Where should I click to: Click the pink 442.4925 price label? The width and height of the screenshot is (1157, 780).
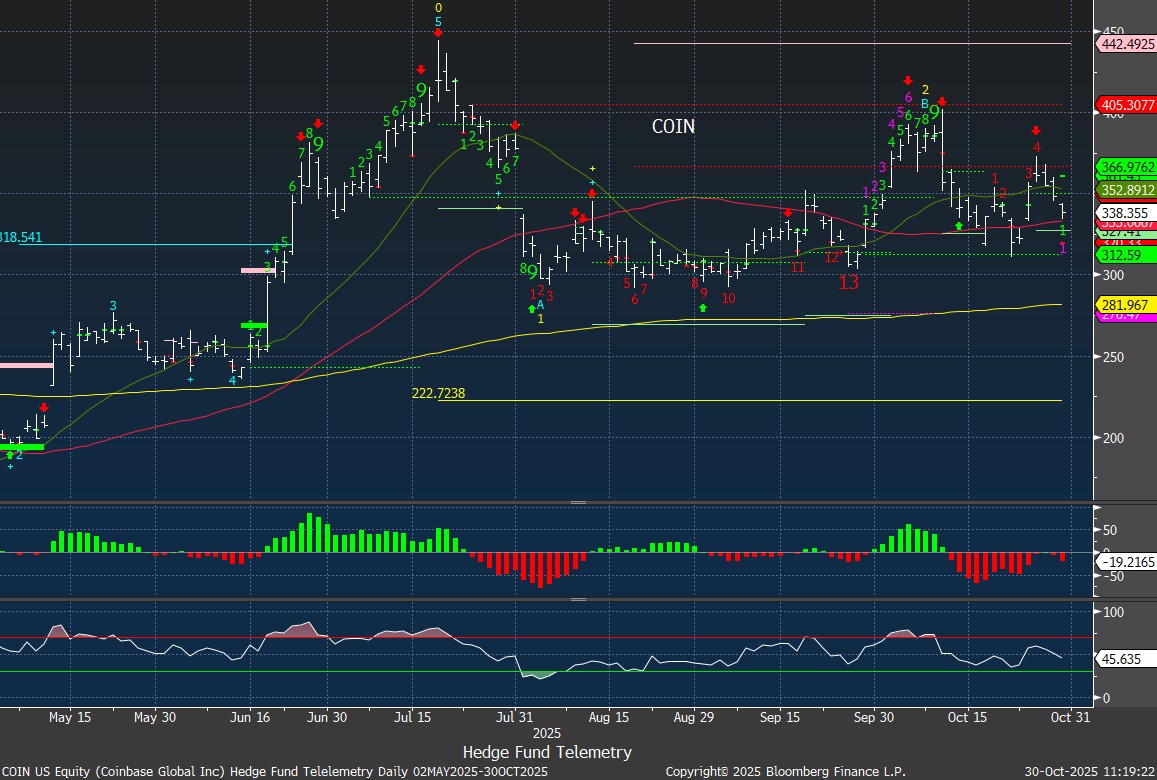click(1126, 44)
